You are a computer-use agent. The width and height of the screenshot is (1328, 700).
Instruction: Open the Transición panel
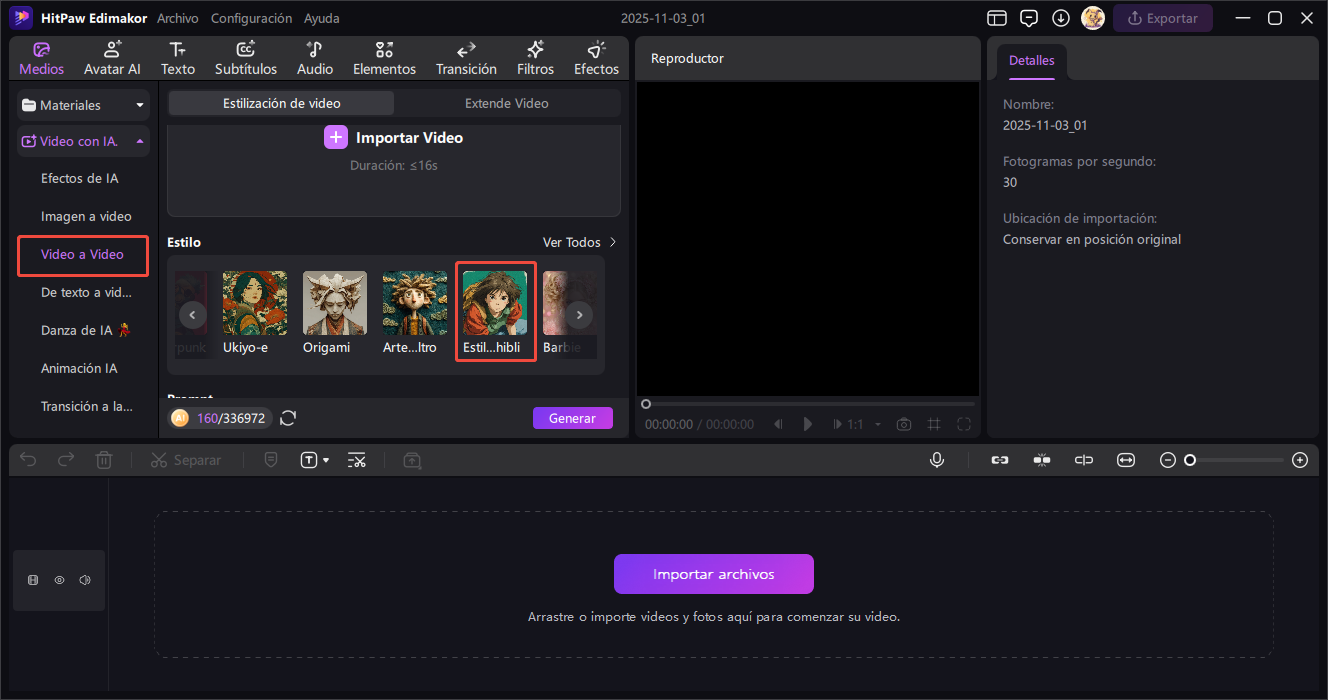466,58
